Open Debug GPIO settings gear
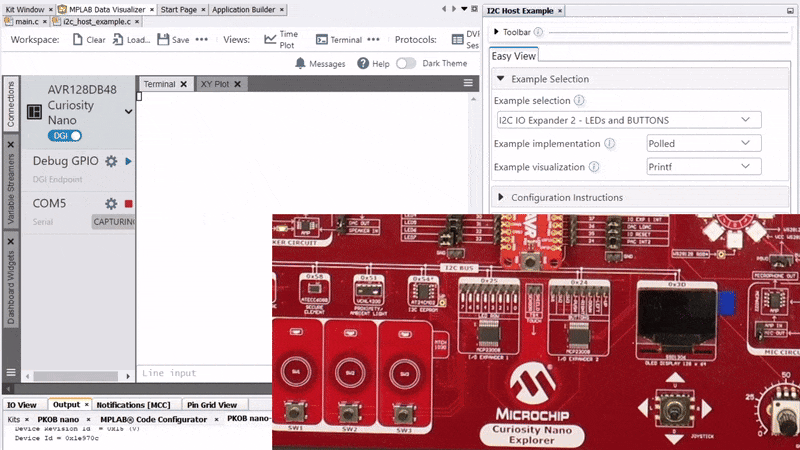Screen dimensions: 800x450 (x=111, y=161)
